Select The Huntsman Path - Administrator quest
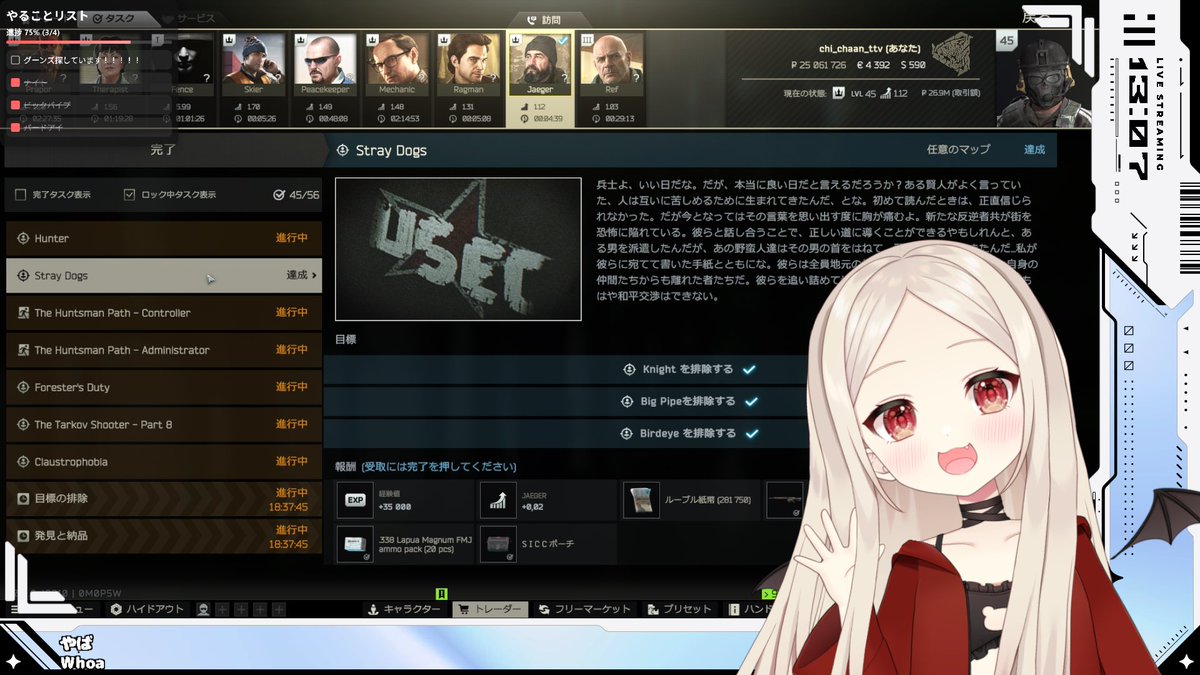Viewport: 1200px width, 675px height. tap(164, 350)
